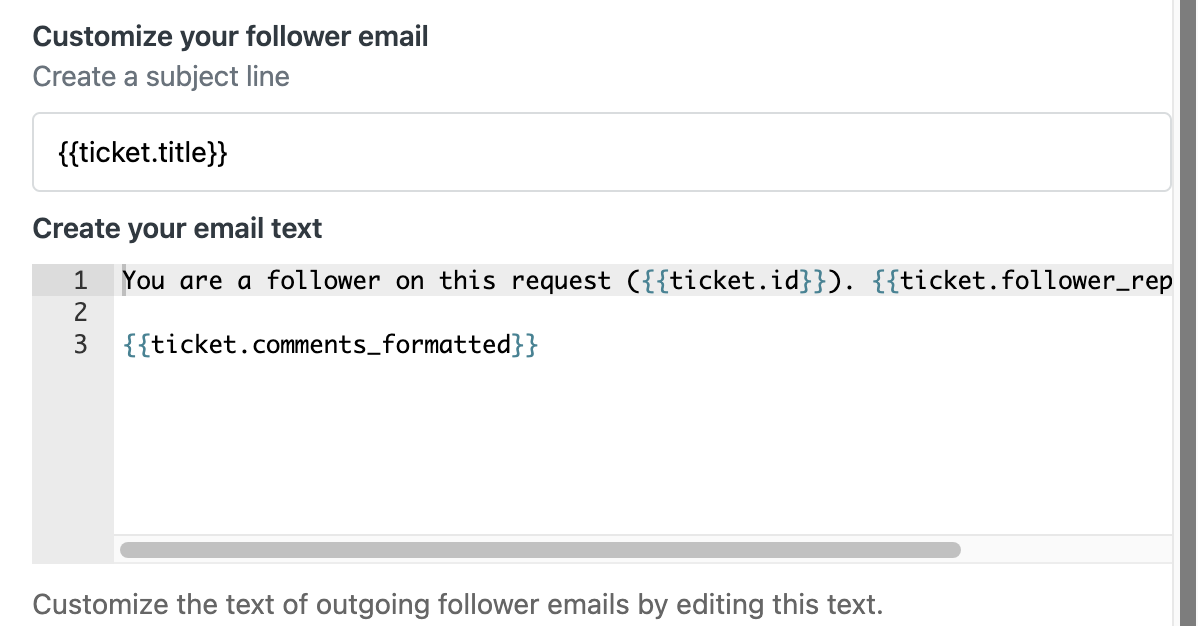
Task: Click the {{ticket.follower_rep placeholder at line end
Action: [x=1022, y=281]
